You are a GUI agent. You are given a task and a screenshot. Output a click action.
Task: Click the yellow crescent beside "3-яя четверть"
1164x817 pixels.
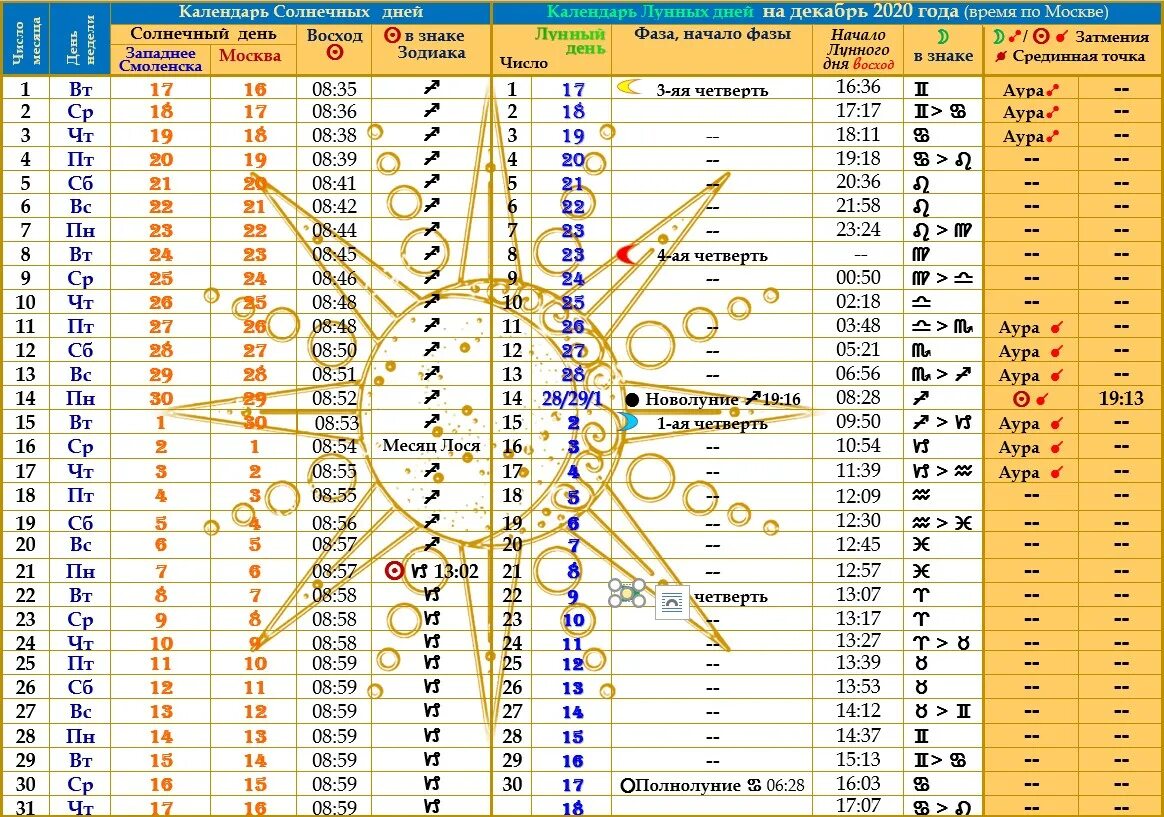(629, 88)
